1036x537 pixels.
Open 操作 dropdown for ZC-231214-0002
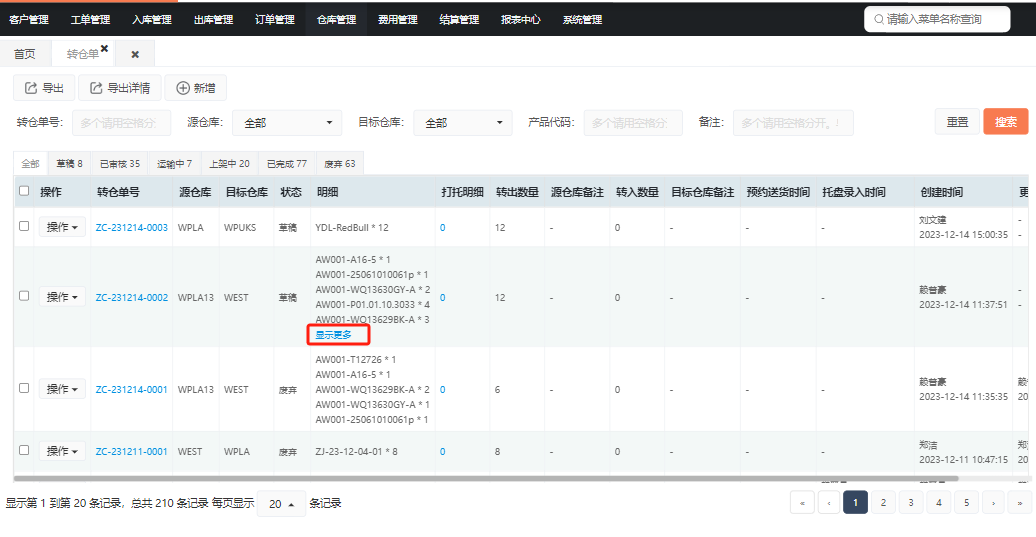(62, 297)
